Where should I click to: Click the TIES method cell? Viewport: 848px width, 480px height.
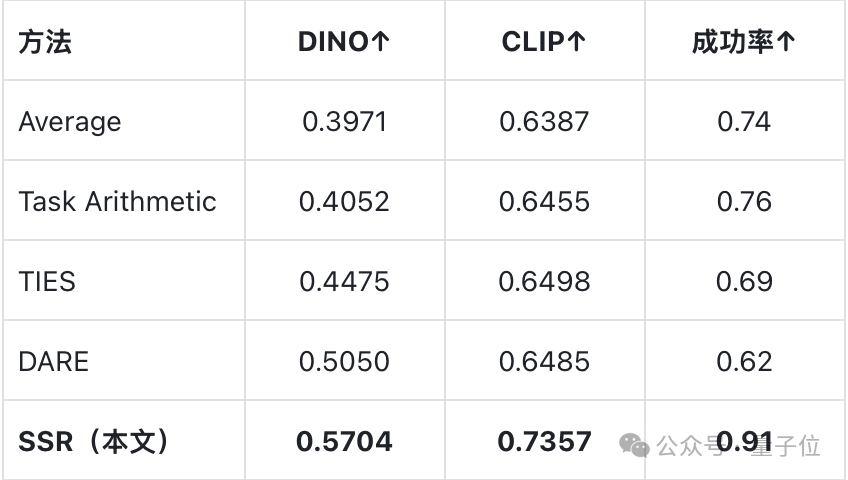pyautogui.click(x=47, y=282)
